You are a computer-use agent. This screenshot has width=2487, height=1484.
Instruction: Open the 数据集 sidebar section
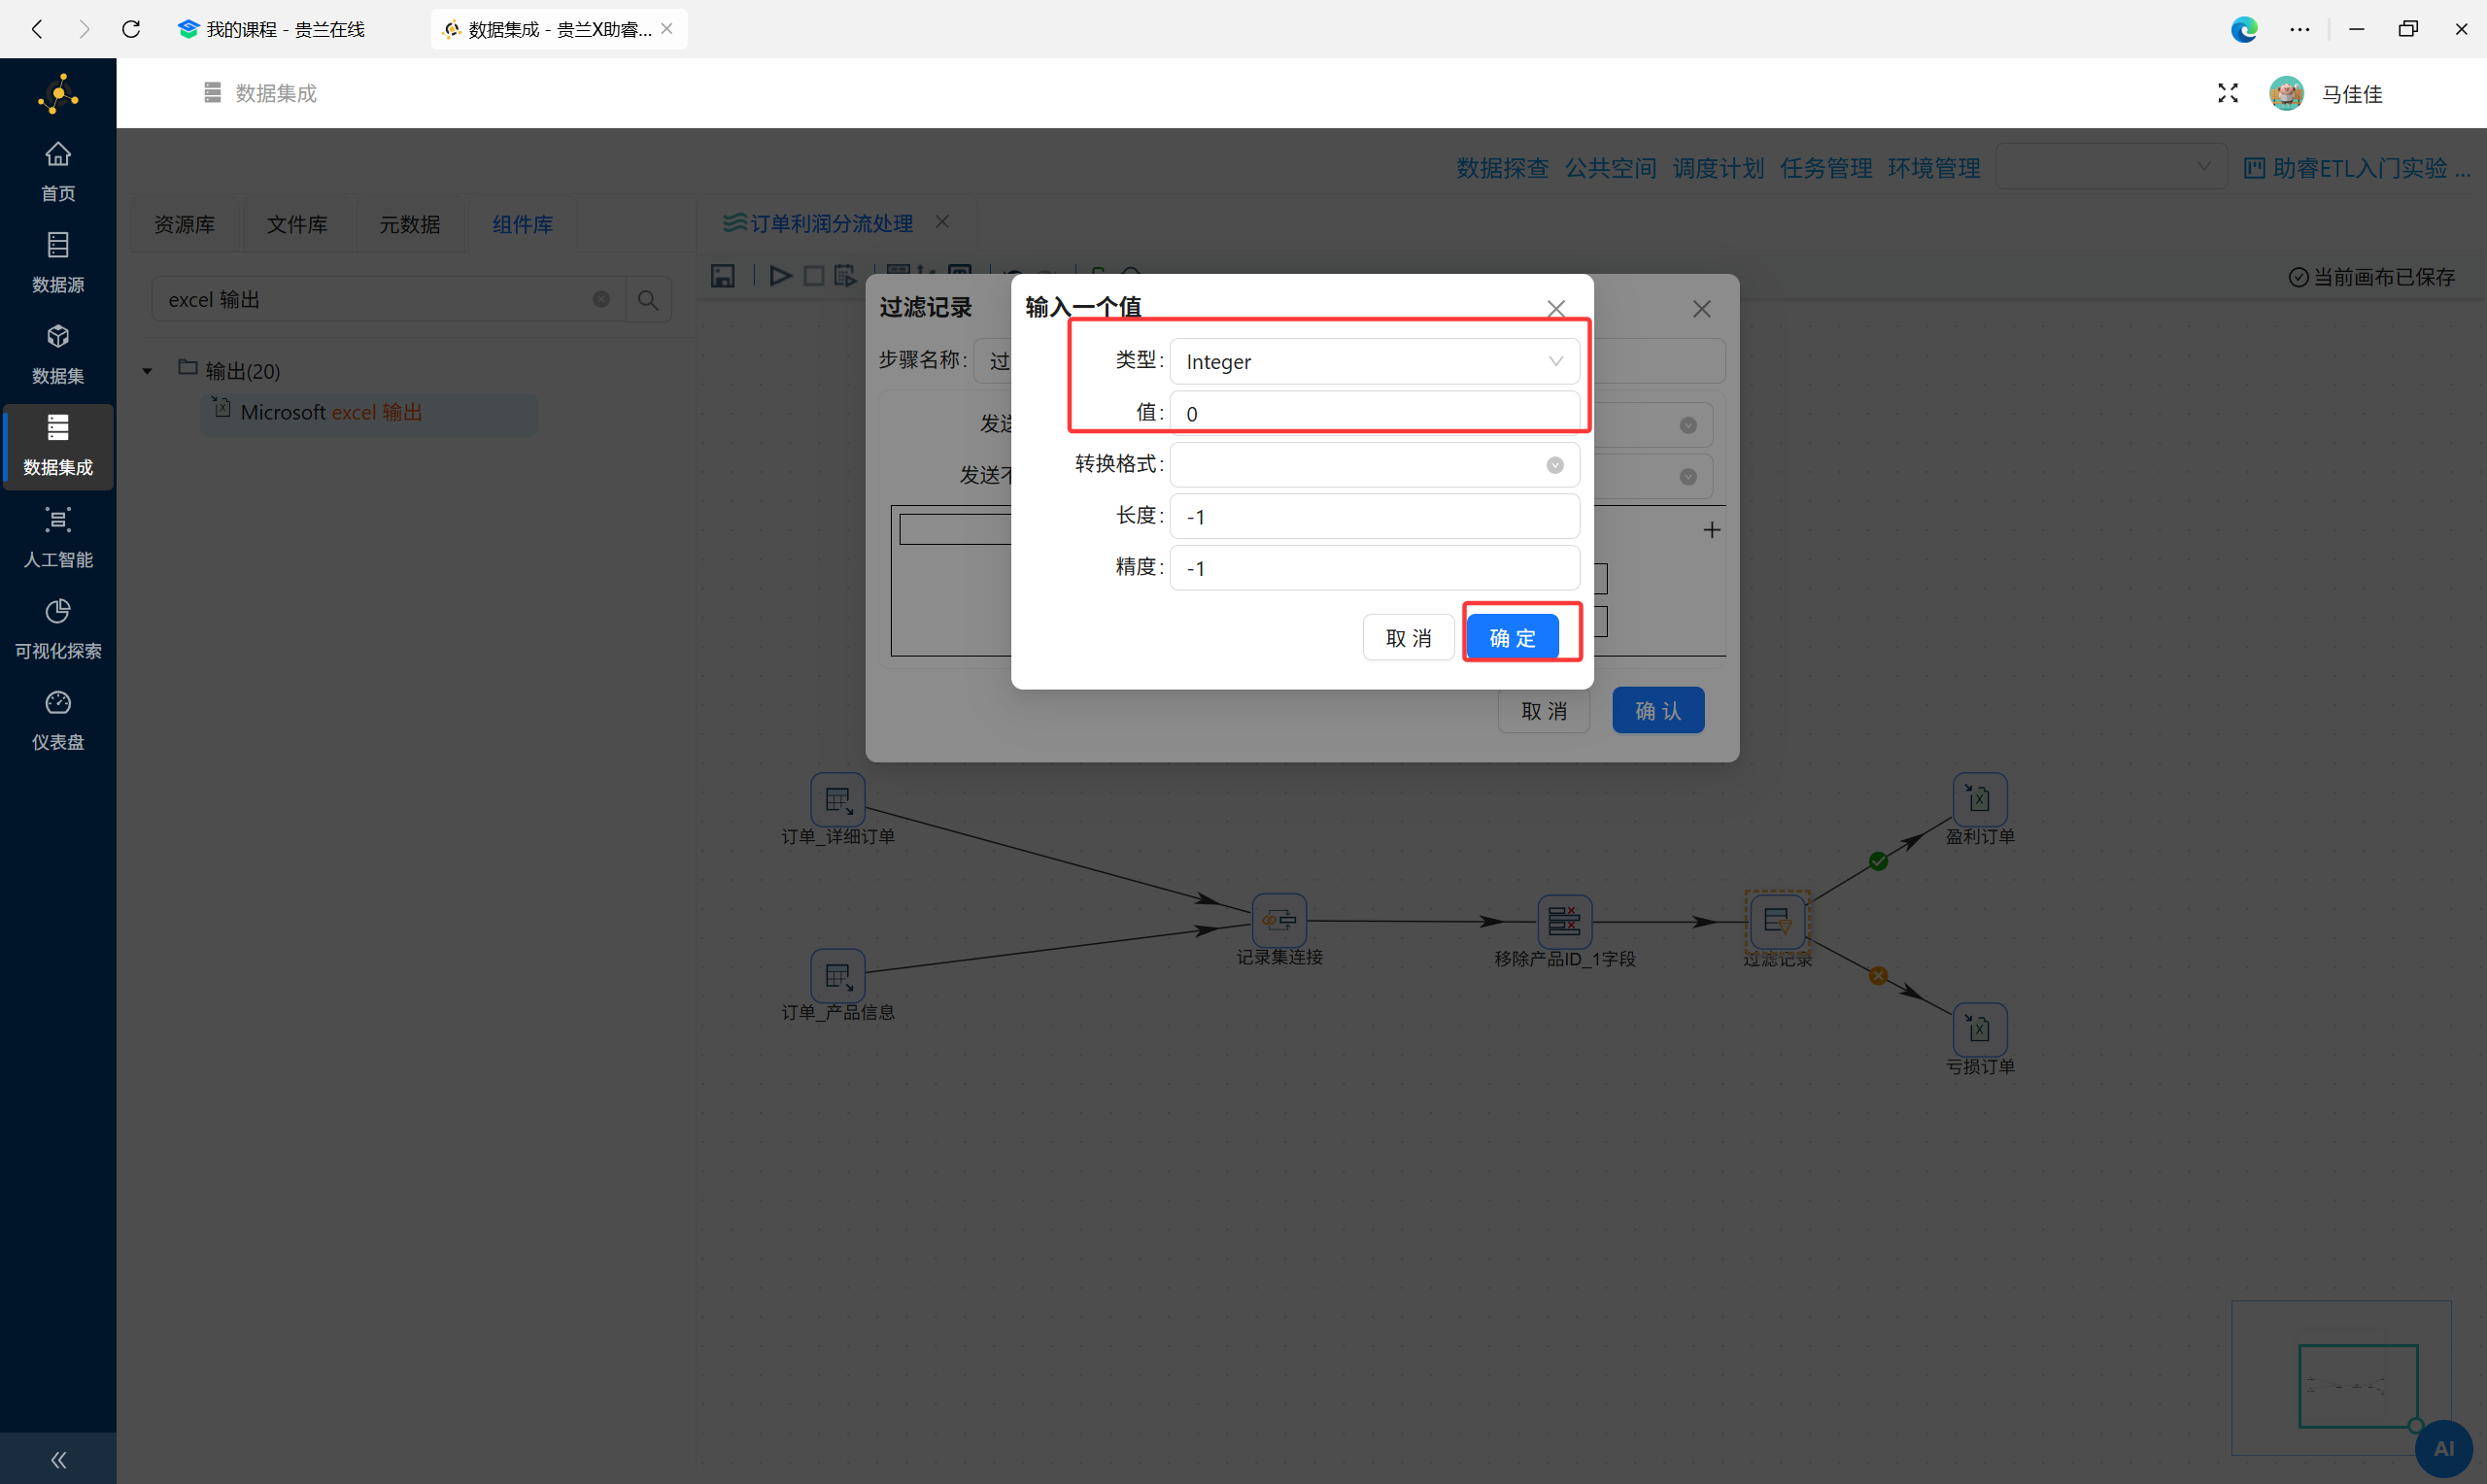[x=58, y=354]
